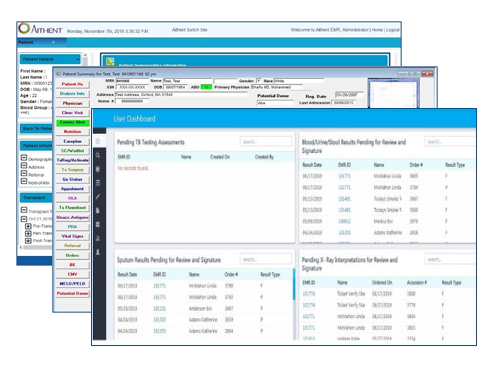The width and height of the screenshot is (500, 371).
Task: Collapse the Address tree node
Action: [x=24, y=166]
